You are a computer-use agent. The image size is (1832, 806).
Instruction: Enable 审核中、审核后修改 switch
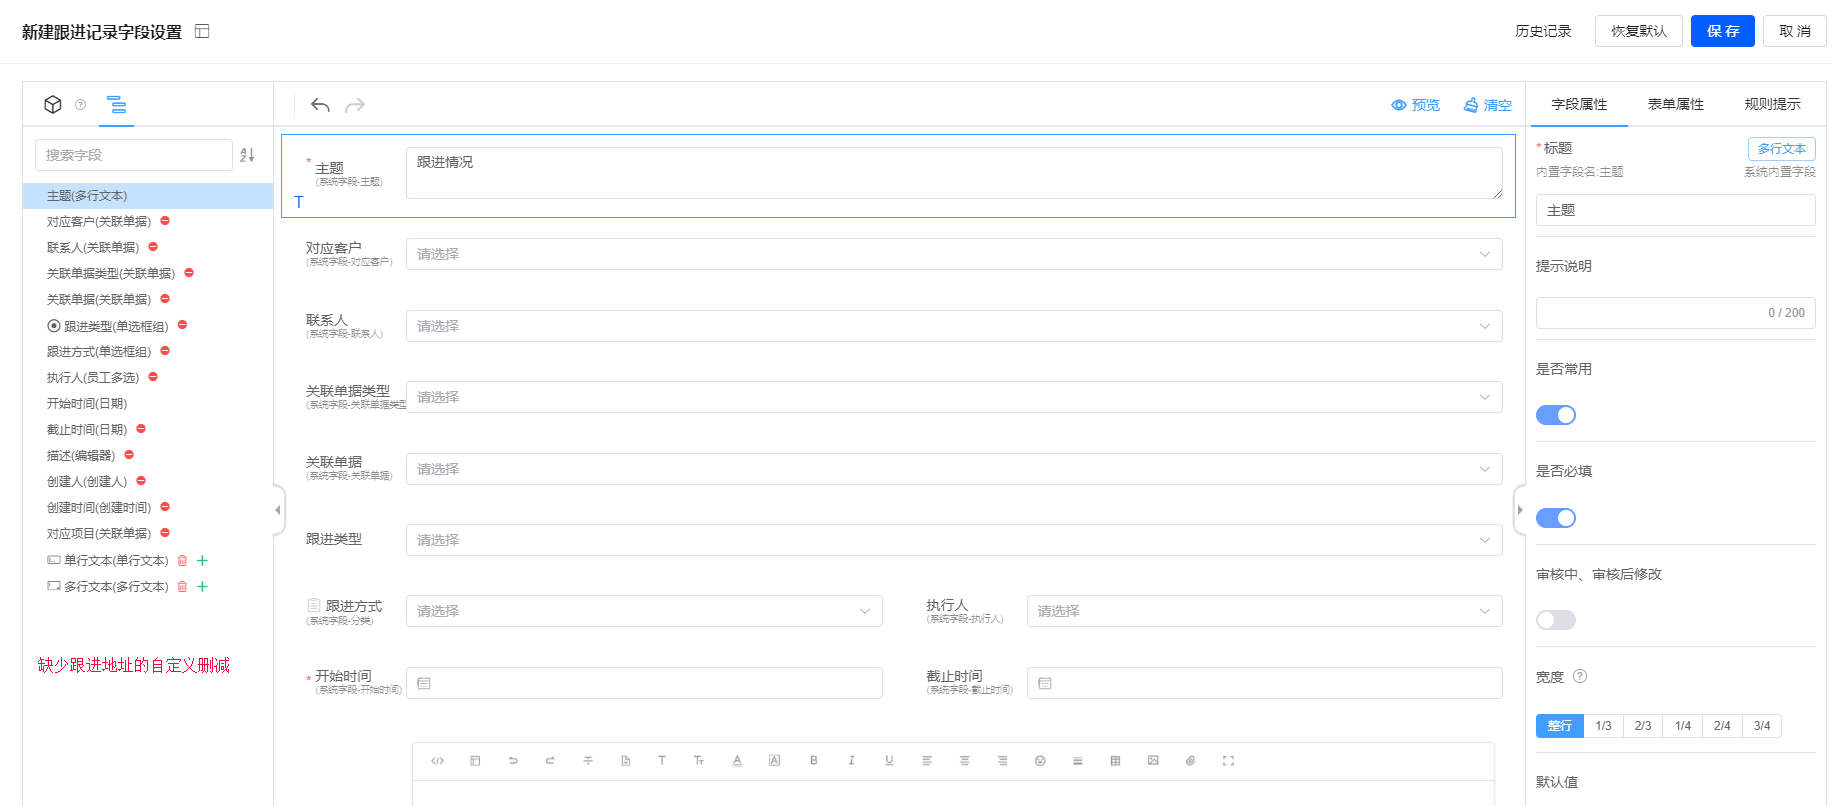coord(1555,620)
